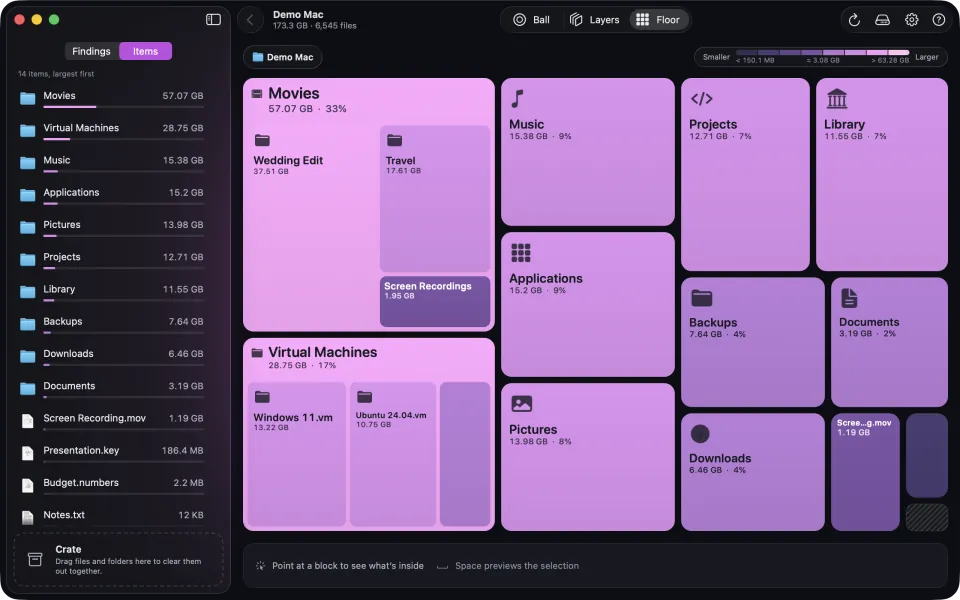960x600 pixels.
Task: Click the Smaller legend label
Action: pos(716,57)
